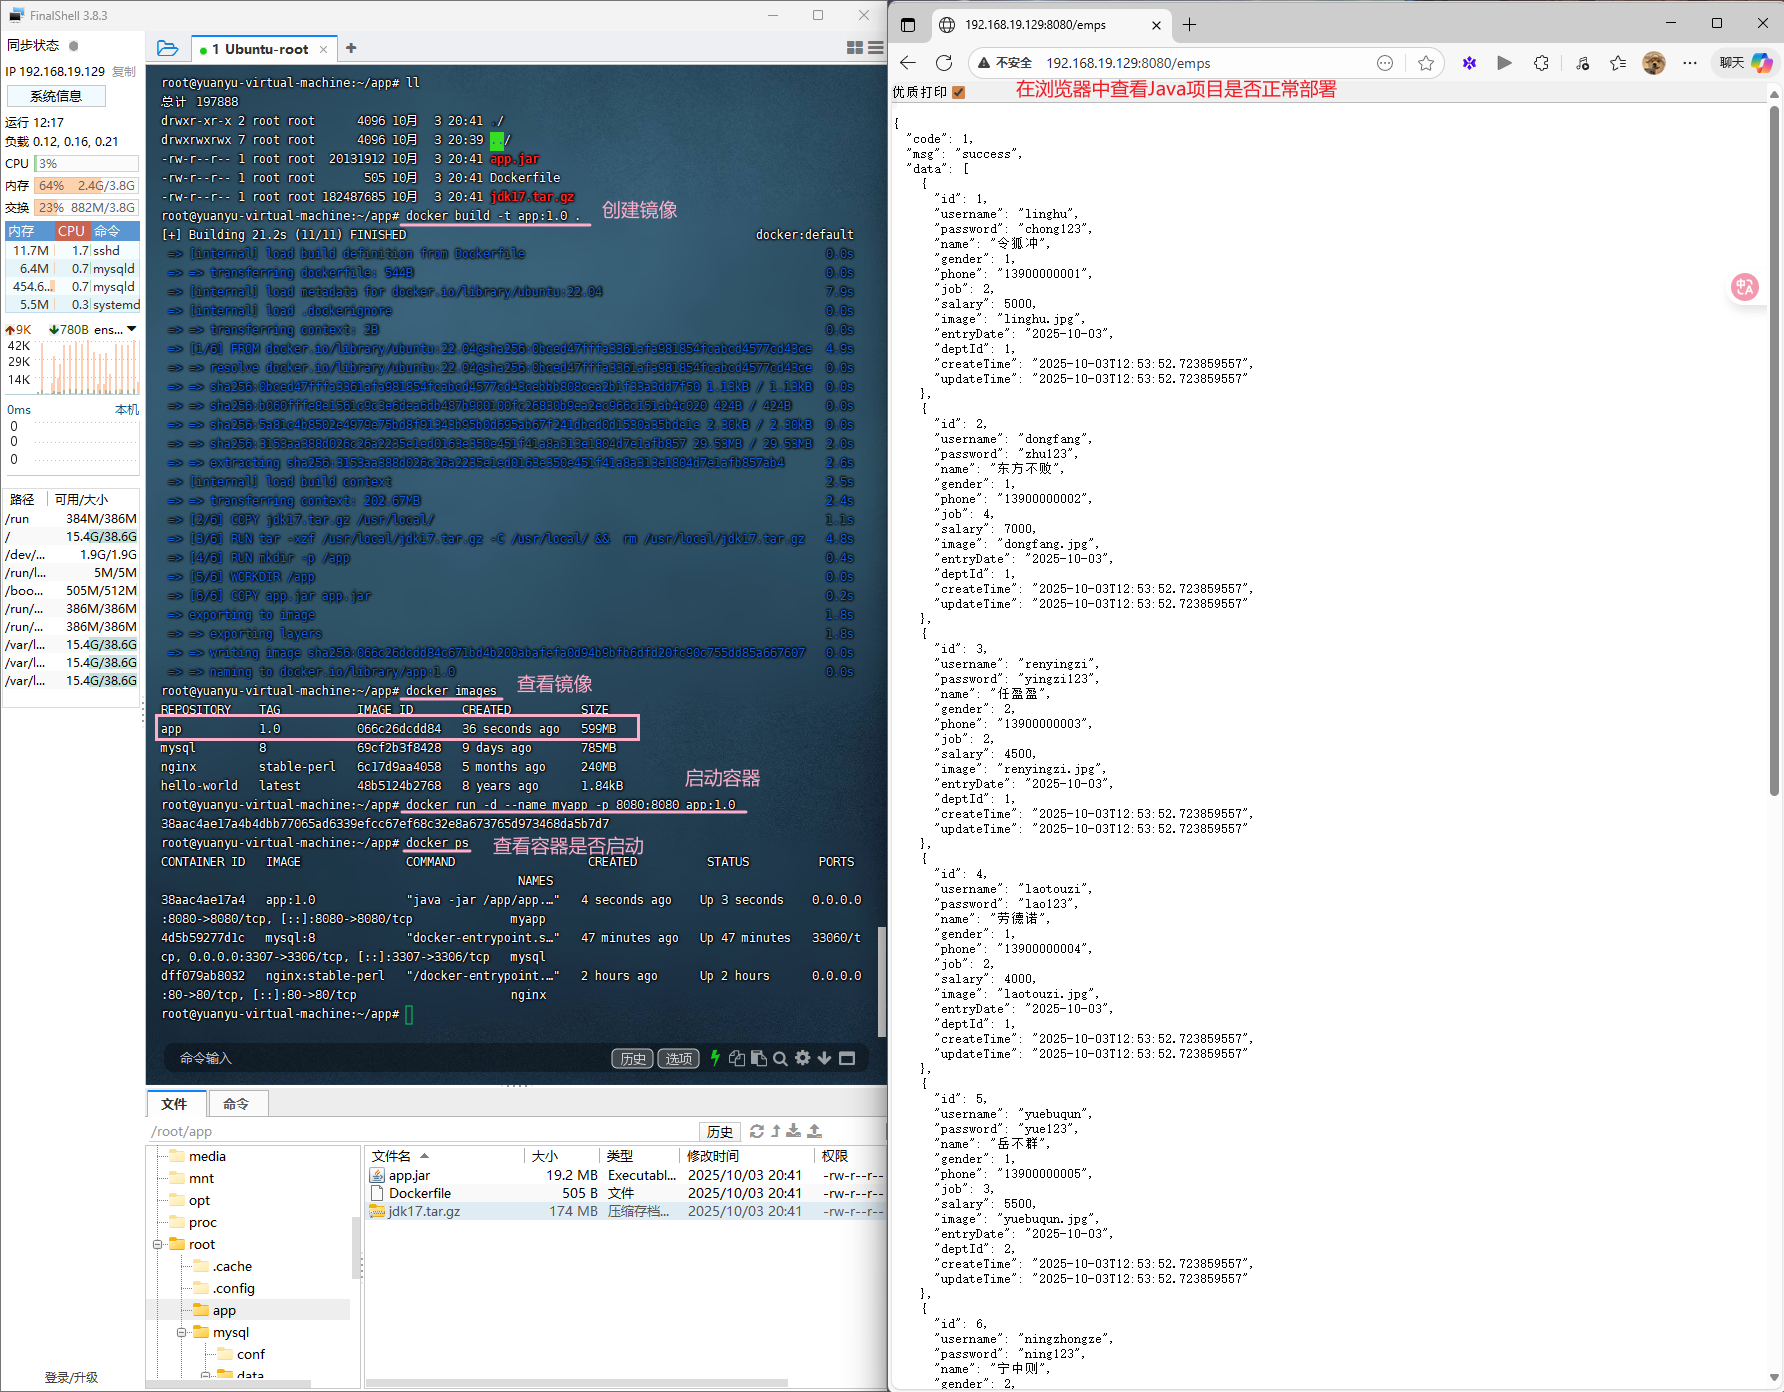Viewport: 1784px width, 1392px height.
Task: Click the 系统信息 button
Action: [56, 96]
